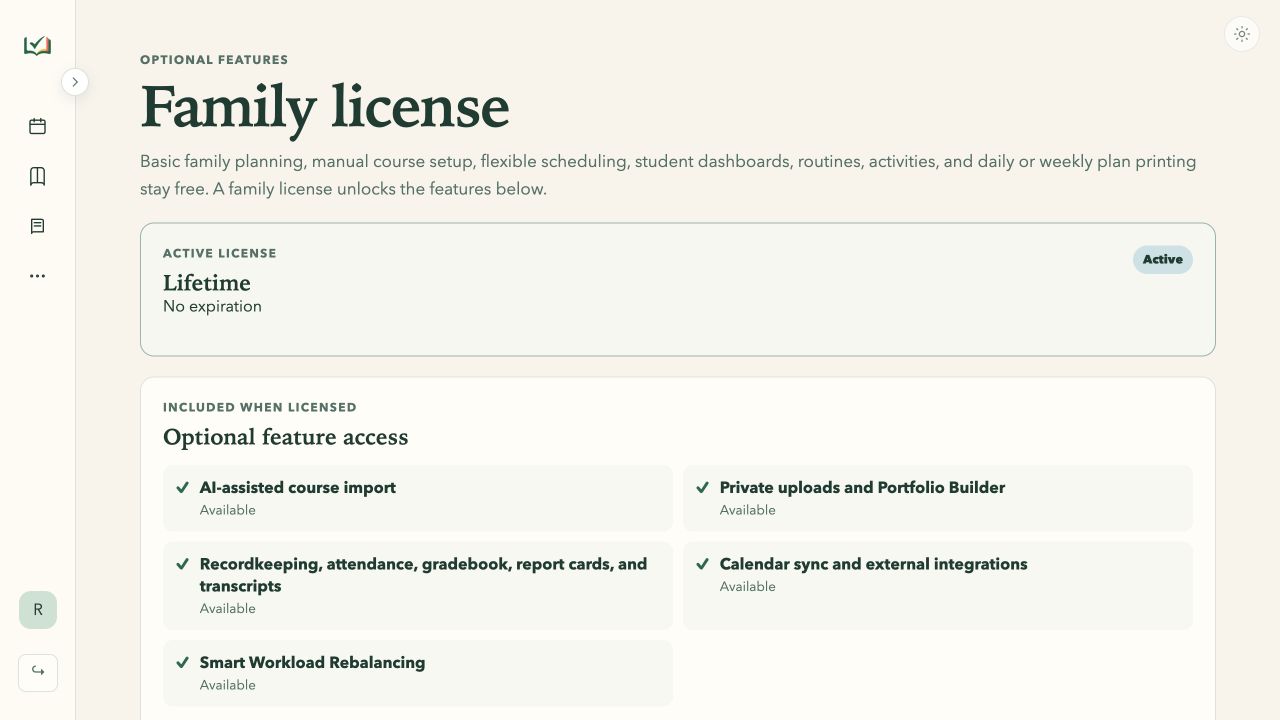The width and height of the screenshot is (1280, 720).
Task: Click the ACTIVE LICENSE label
Action: (220, 254)
